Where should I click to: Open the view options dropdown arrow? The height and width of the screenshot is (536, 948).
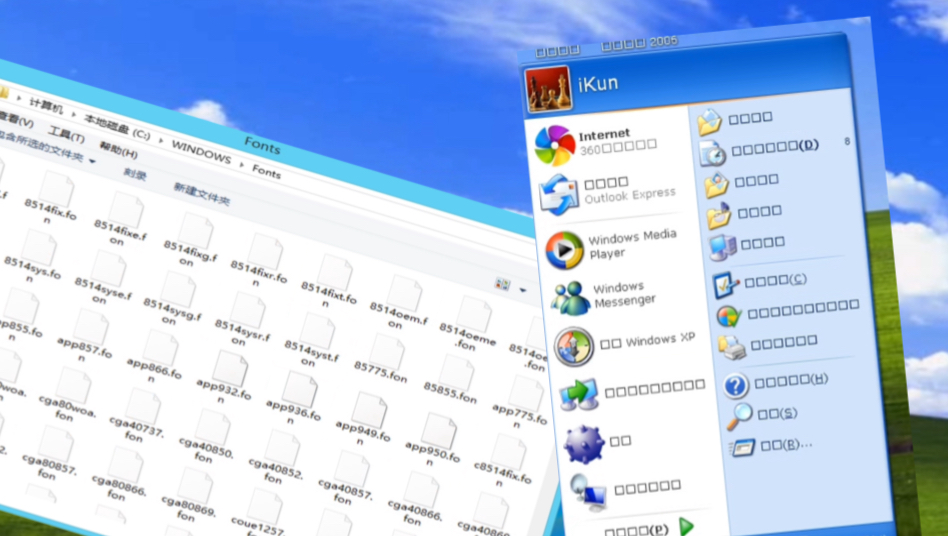click(x=522, y=291)
